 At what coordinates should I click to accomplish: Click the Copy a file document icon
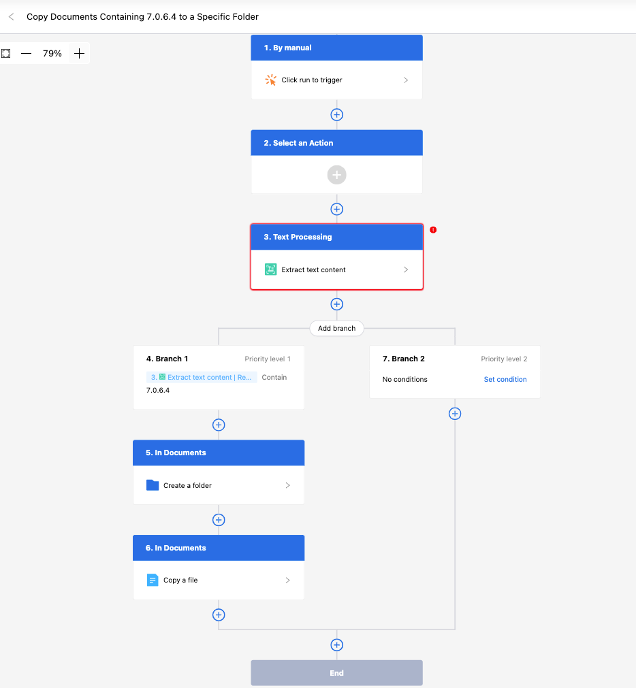152,580
